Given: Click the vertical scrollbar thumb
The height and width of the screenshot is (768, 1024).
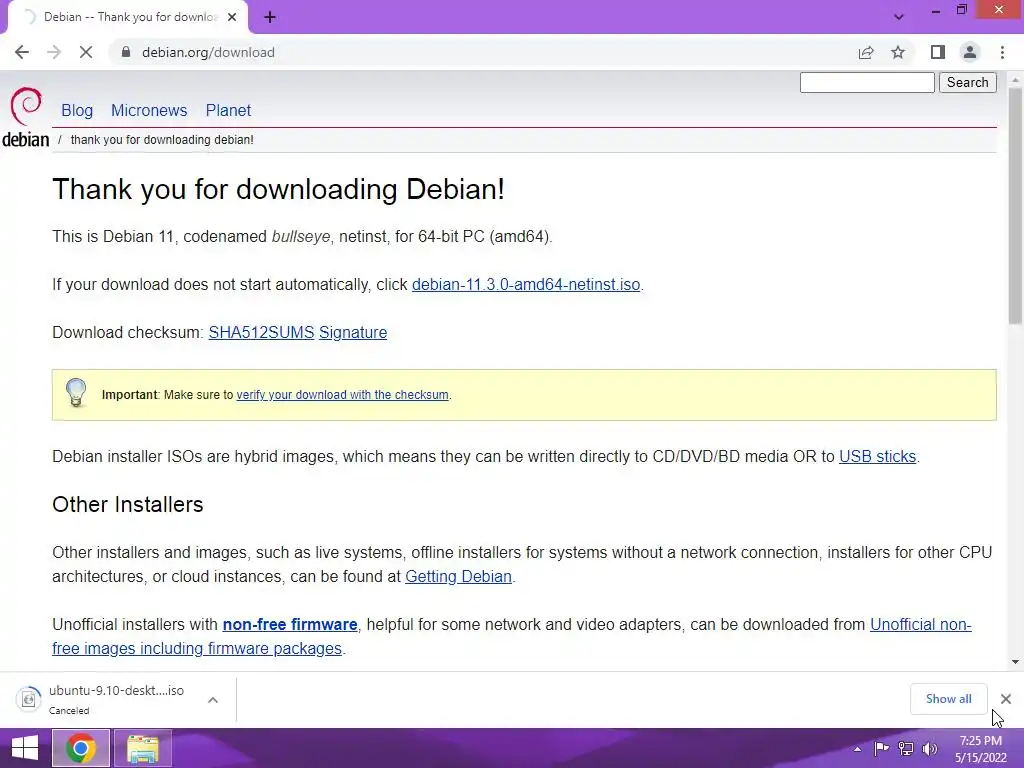Looking at the screenshot, I should tap(1015, 206).
